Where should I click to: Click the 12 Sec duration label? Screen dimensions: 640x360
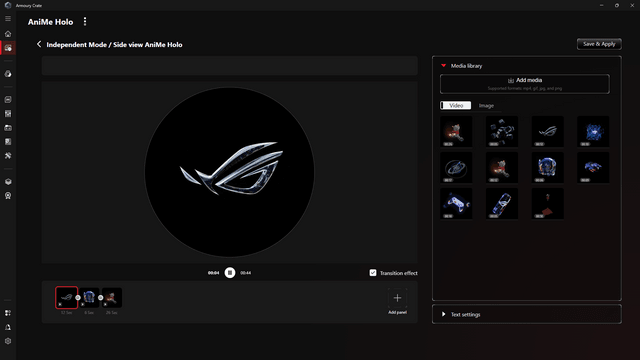point(67,313)
